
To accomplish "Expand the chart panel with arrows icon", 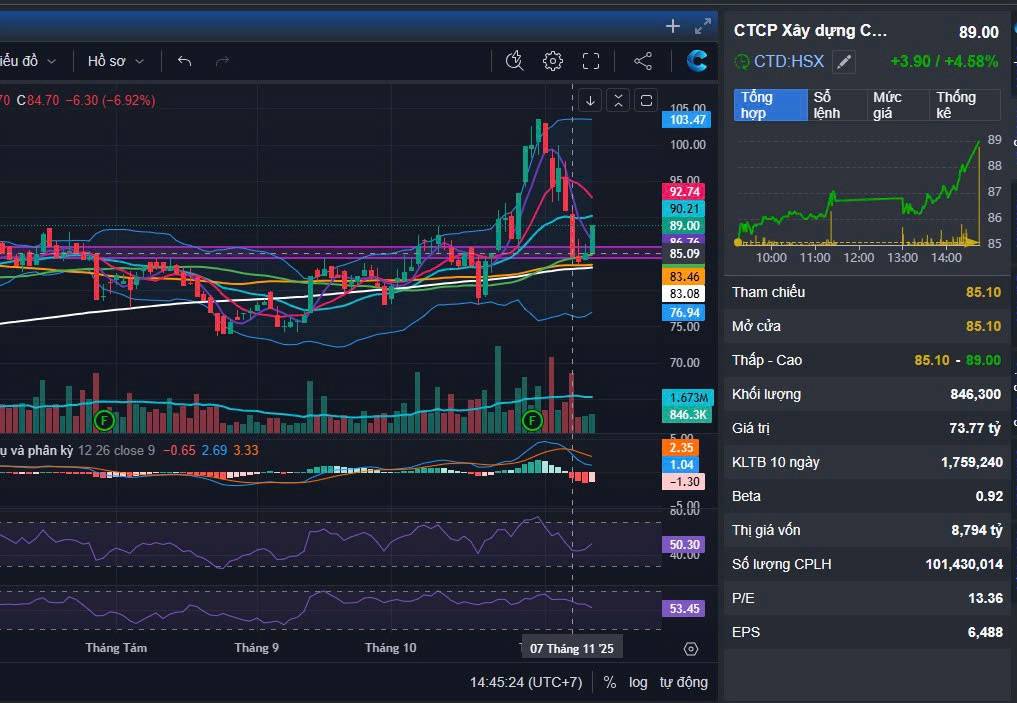I will 702,27.
